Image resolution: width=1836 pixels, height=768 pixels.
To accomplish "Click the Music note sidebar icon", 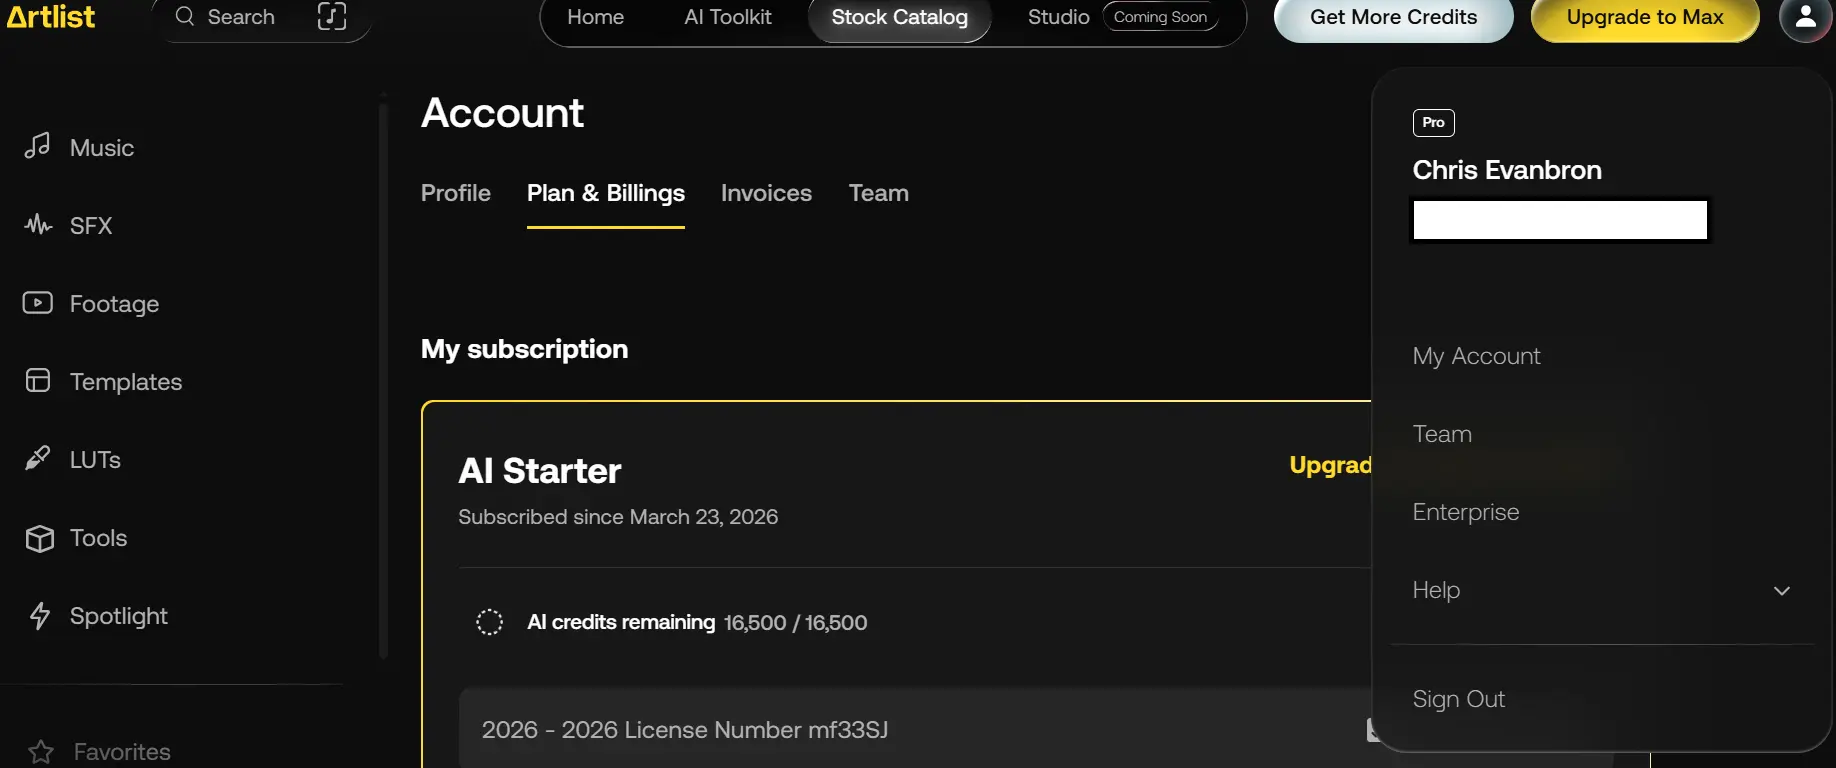I will pyautogui.click(x=37, y=147).
